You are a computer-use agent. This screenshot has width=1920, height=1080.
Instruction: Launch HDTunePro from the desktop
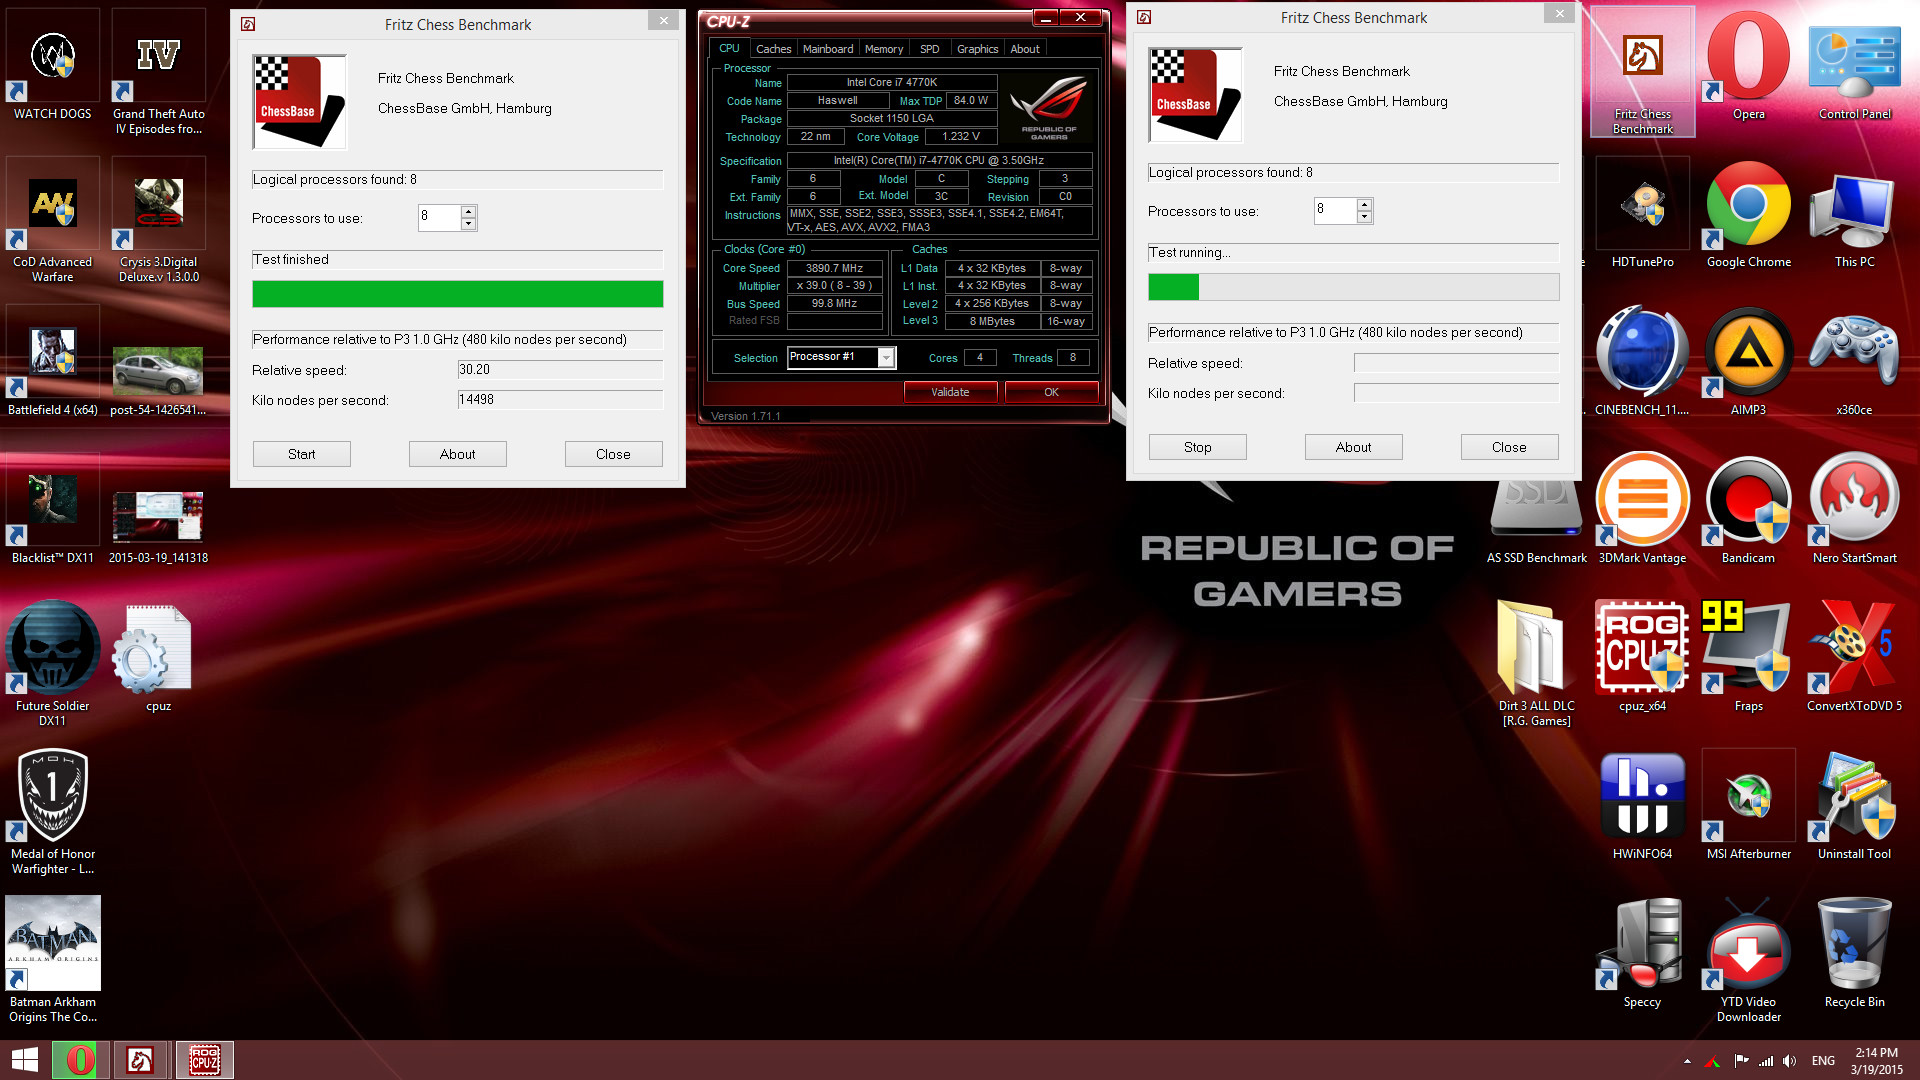pyautogui.click(x=1641, y=207)
